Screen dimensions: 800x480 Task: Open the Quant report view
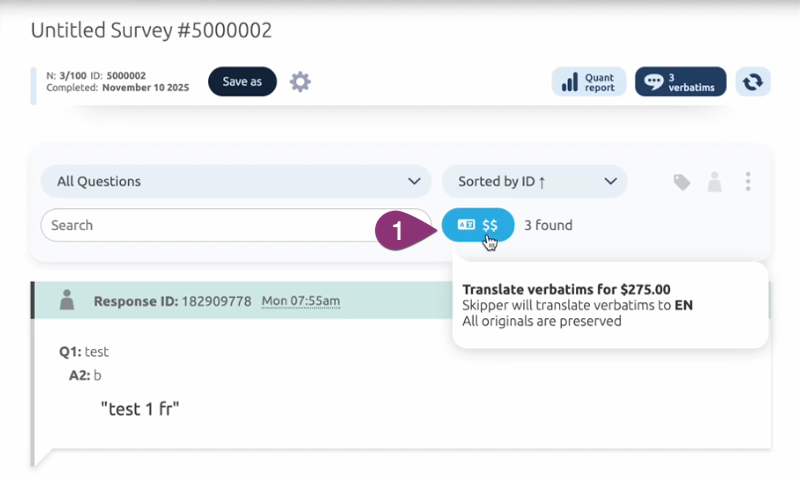(x=589, y=82)
